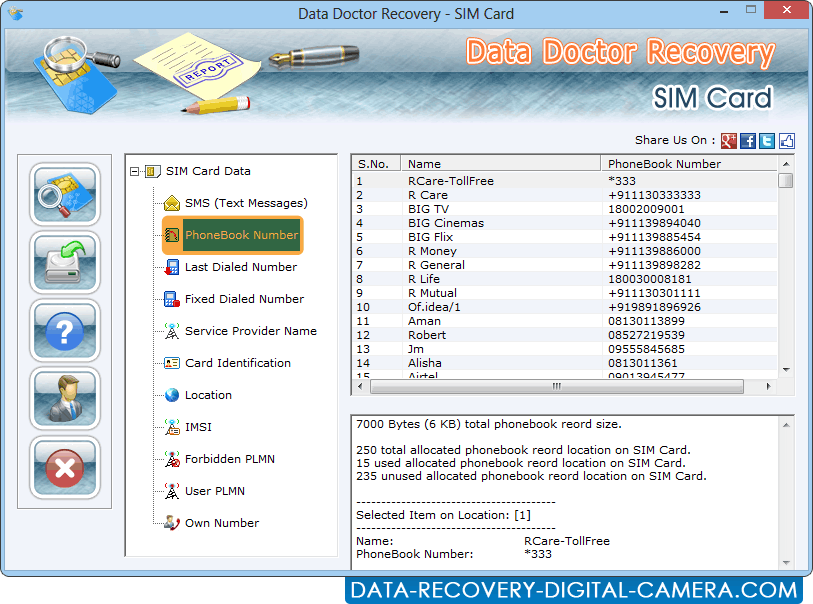The height and width of the screenshot is (604, 813).
Task: Click the SMS envelope icon in tree
Action: coord(172,203)
